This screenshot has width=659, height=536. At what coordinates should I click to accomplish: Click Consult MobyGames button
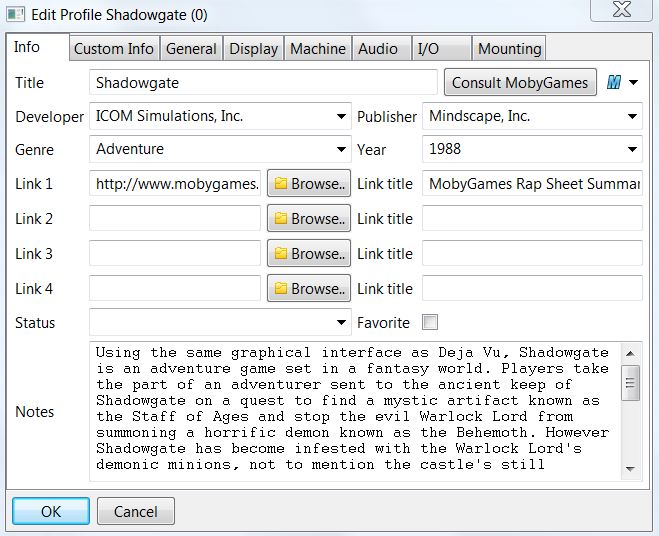tap(520, 82)
